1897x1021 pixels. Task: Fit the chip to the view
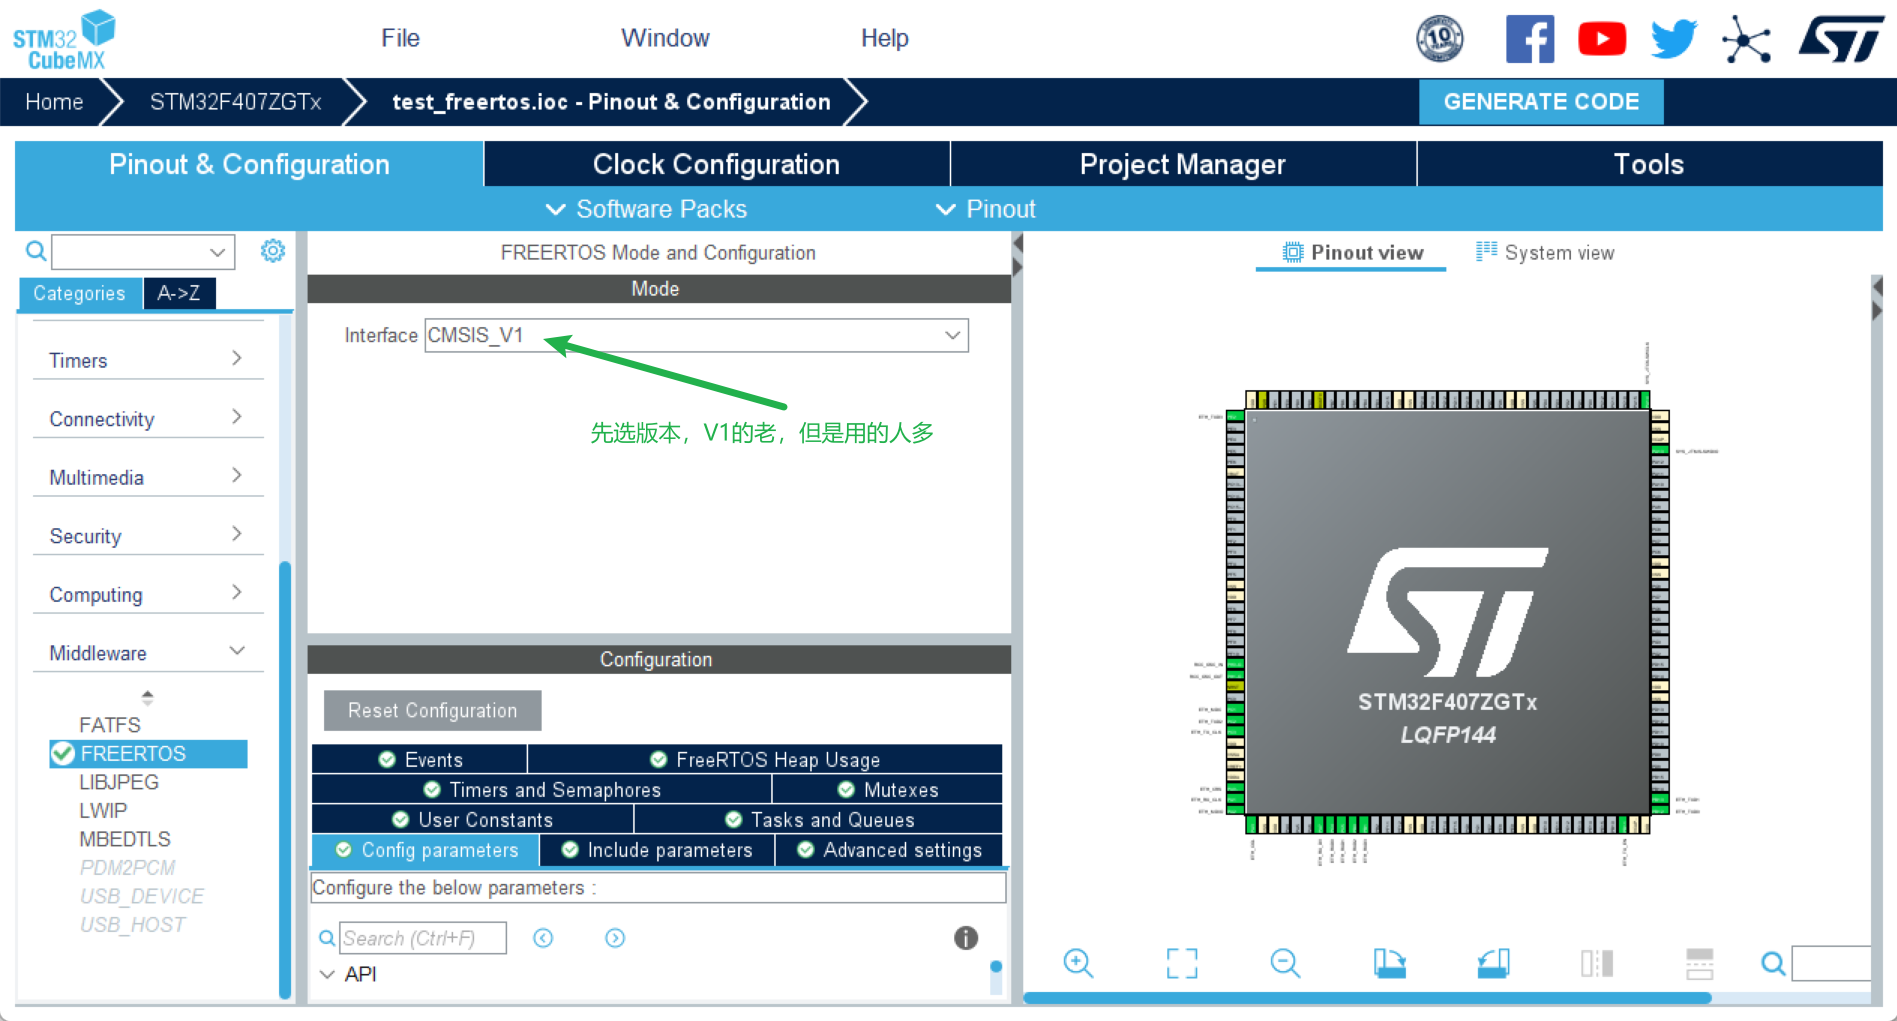point(1182,963)
